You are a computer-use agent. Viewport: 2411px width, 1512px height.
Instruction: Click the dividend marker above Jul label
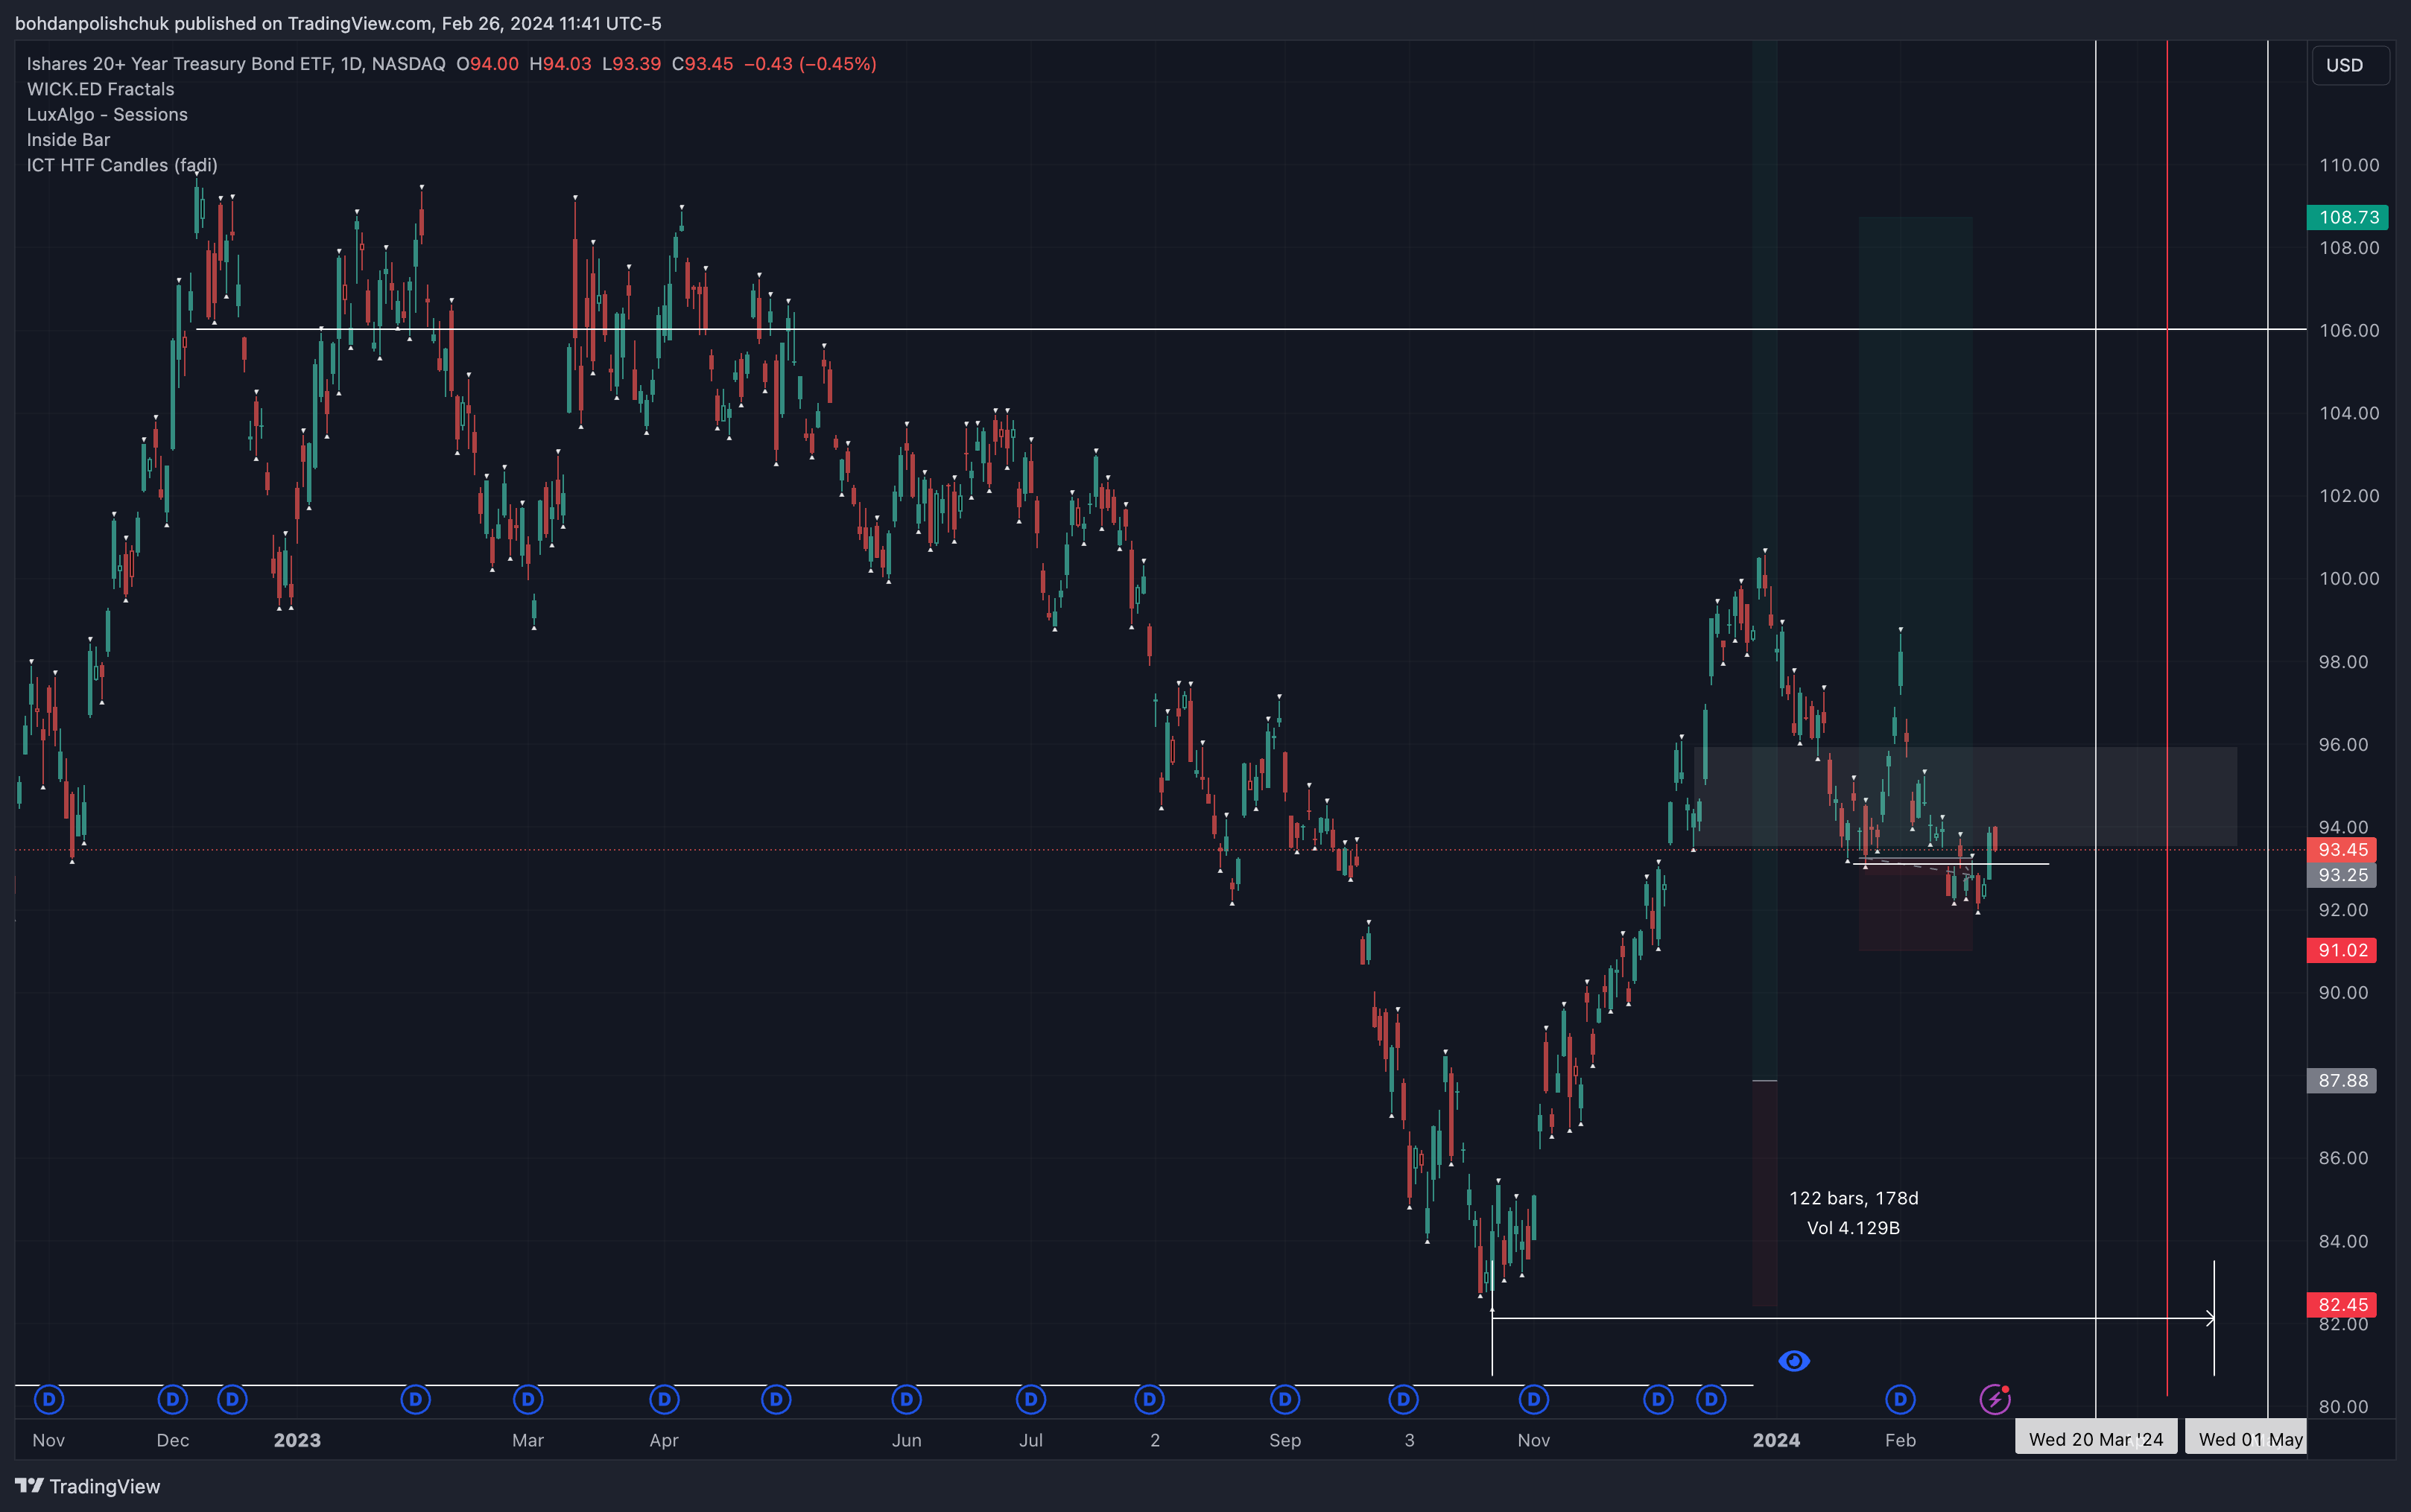click(x=1031, y=1399)
